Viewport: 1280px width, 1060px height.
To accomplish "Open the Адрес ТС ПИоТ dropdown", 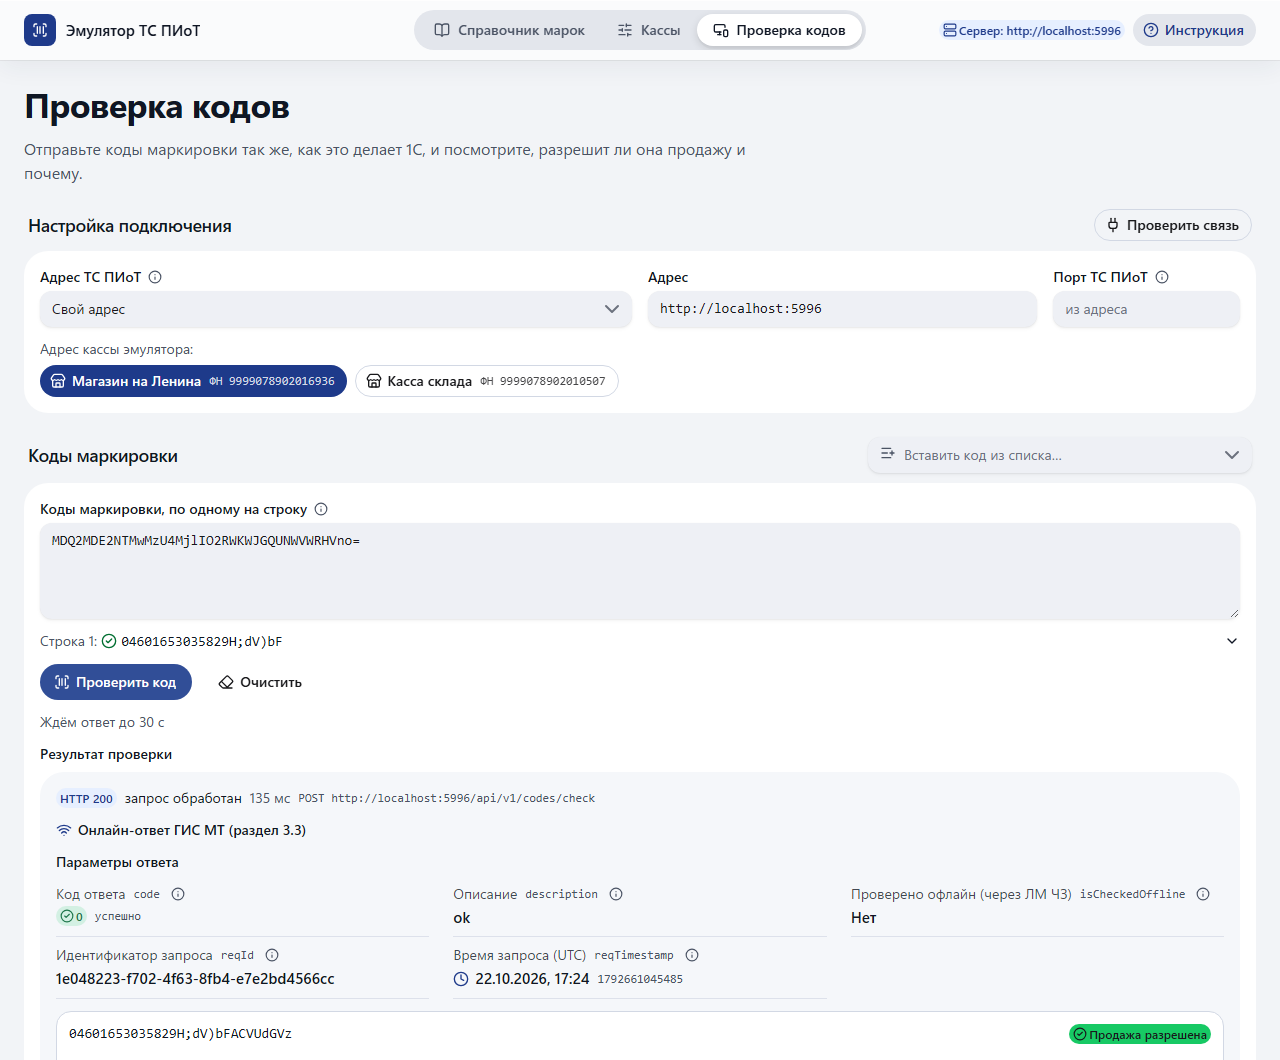I will (x=336, y=309).
